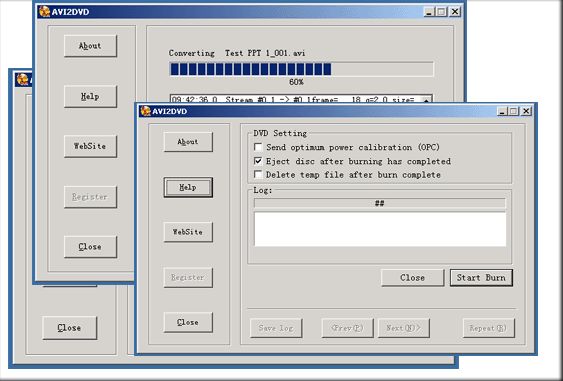This screenshot has width=563, height=381.
Task: Close the converting AVI2DVD window with X
Action: (455, 12)
